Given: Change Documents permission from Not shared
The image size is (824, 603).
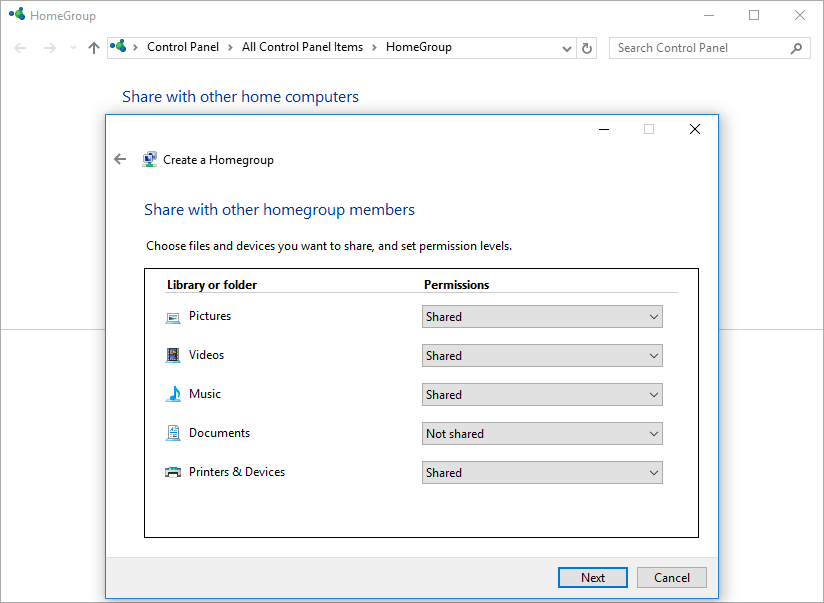Looking at the screenshot, I should (541, 434).
